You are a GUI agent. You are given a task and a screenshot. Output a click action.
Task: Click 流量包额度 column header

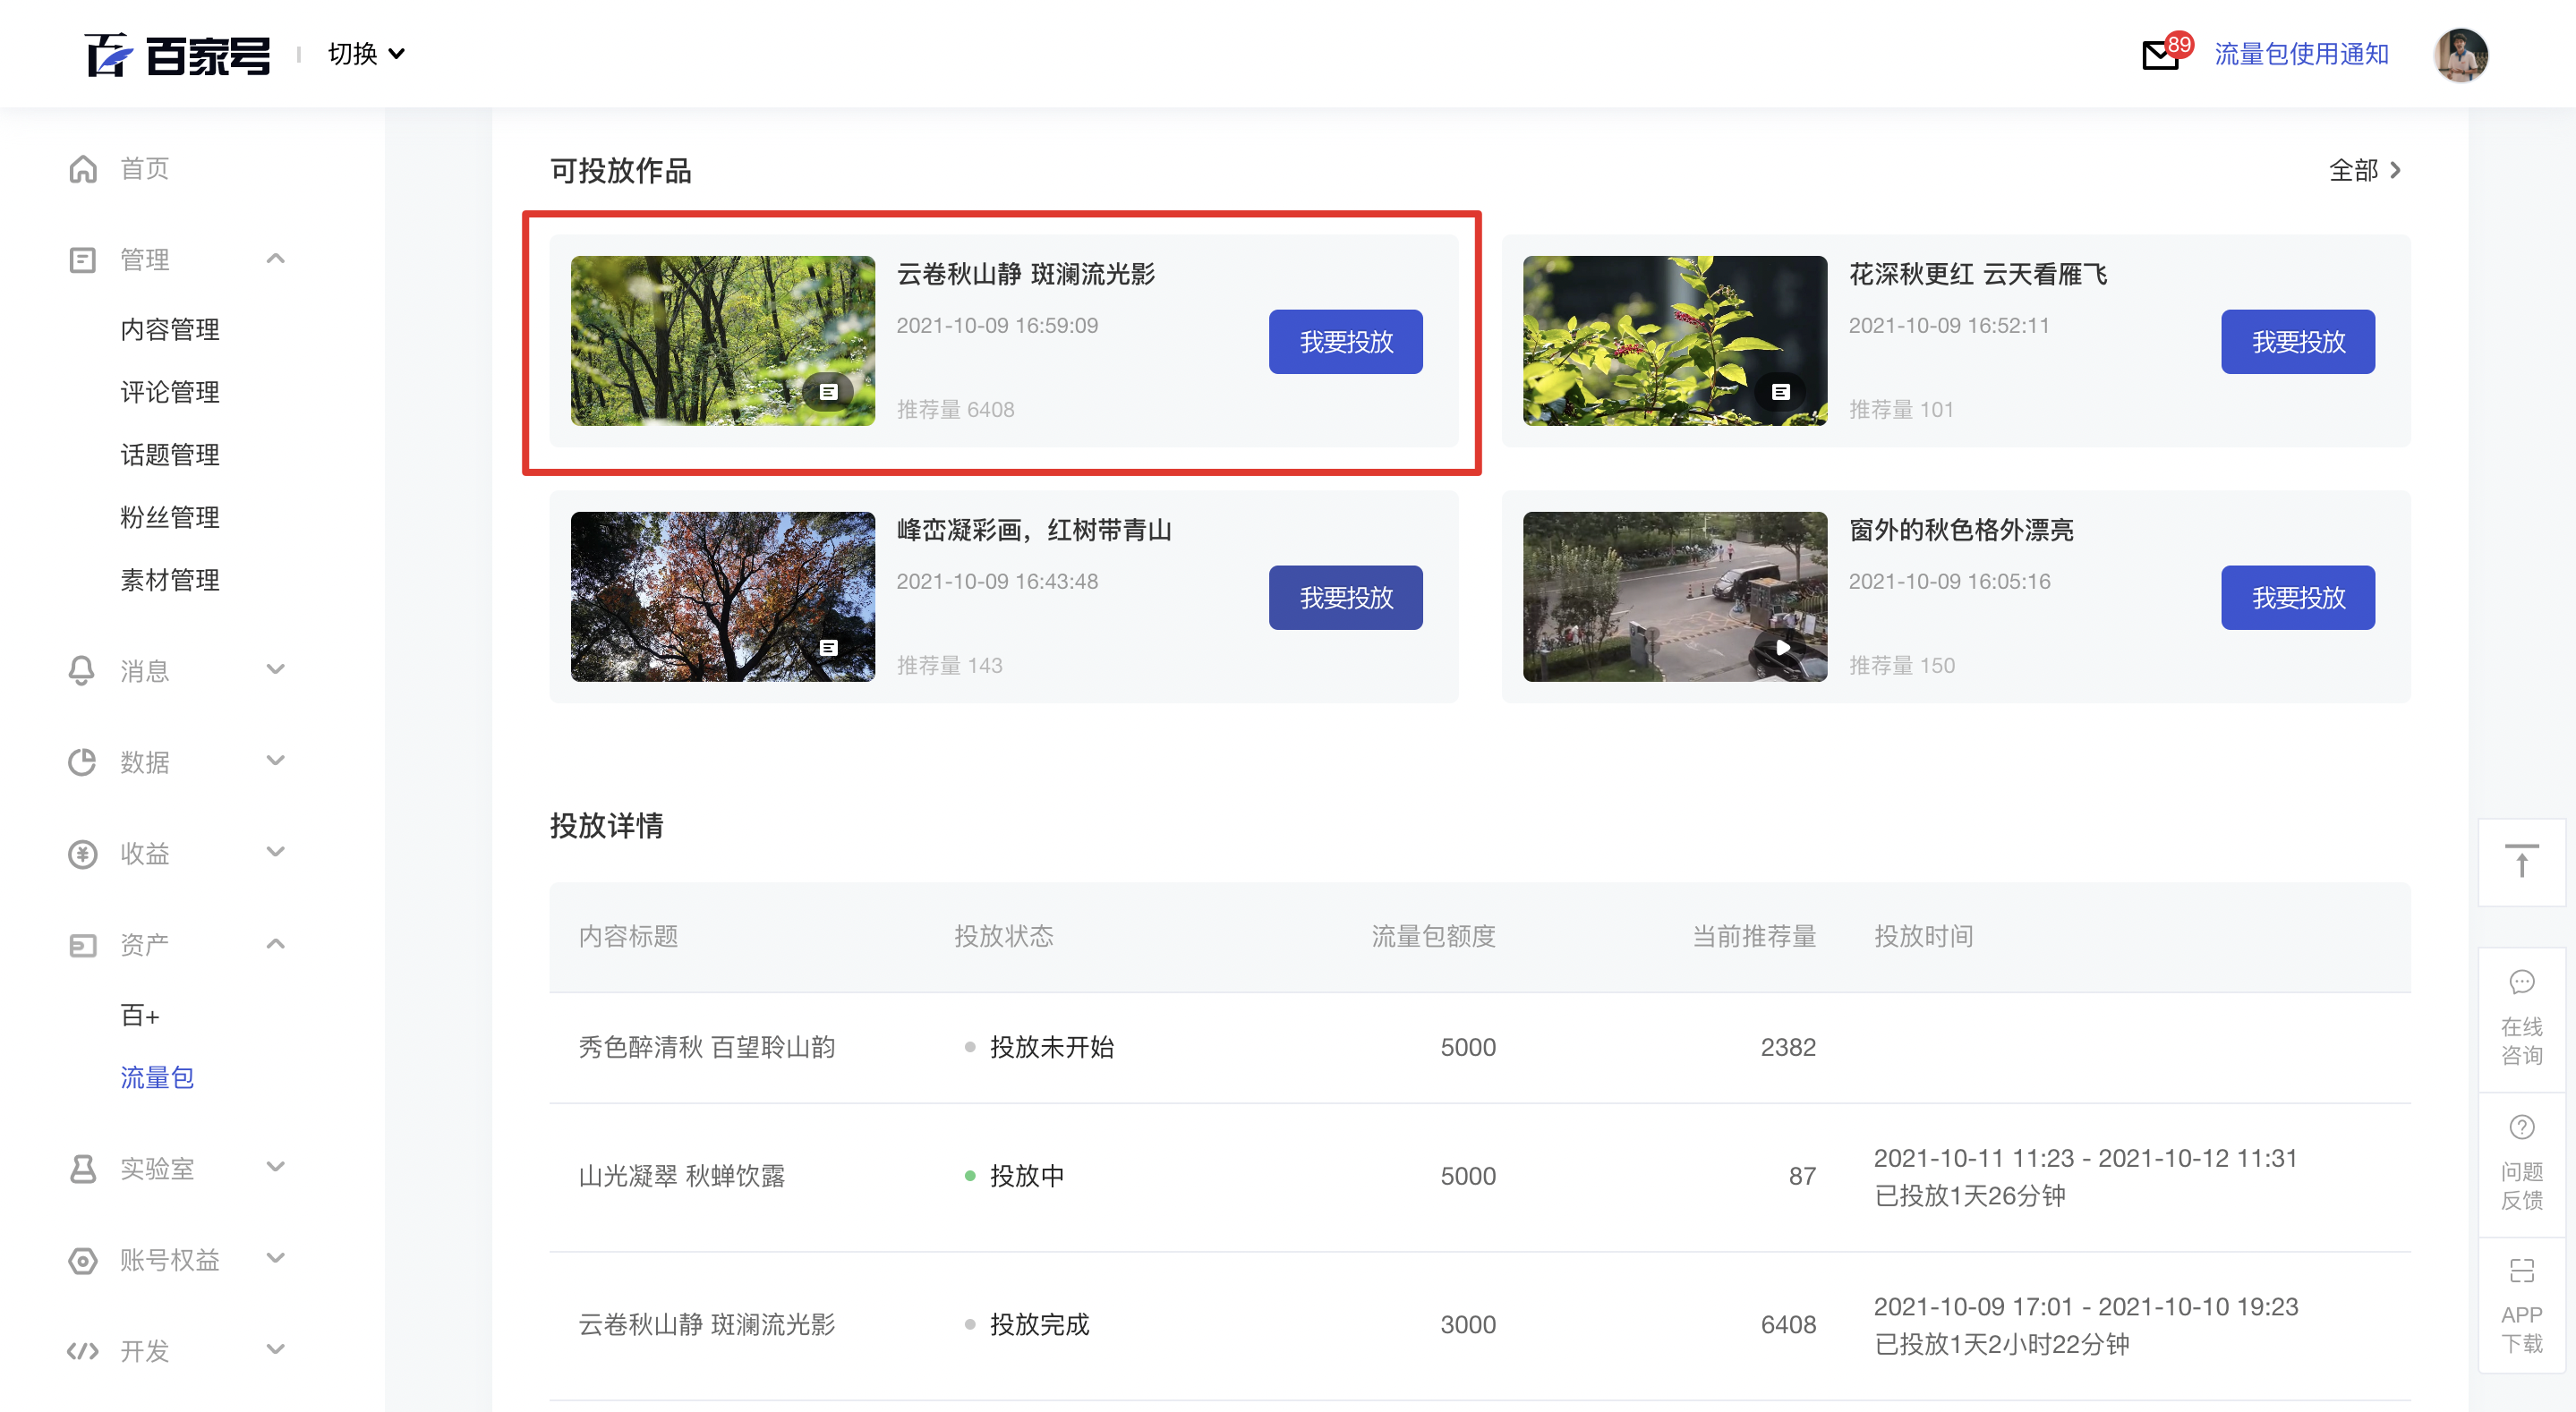[1433, 936]
